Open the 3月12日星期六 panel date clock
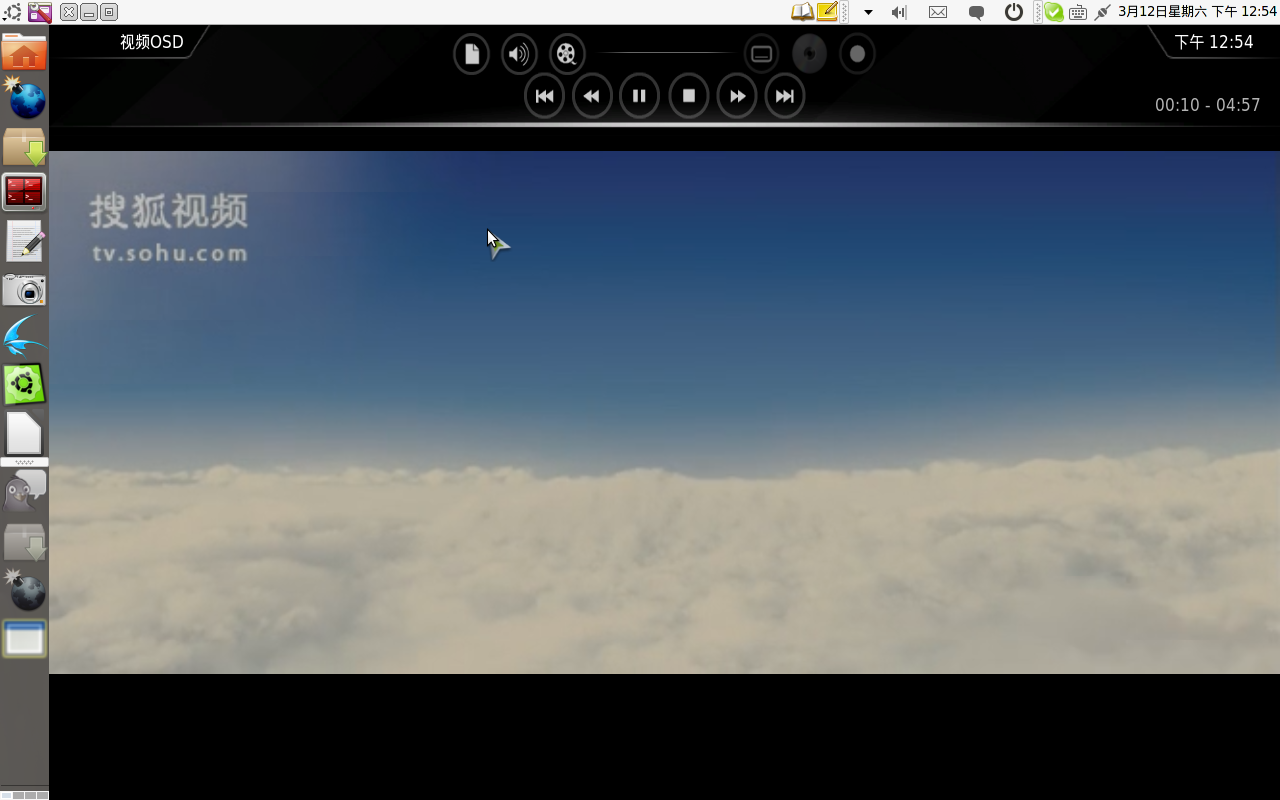Screen dimensions: 1280x800 pyautogui.click(x=1197, y=12)
